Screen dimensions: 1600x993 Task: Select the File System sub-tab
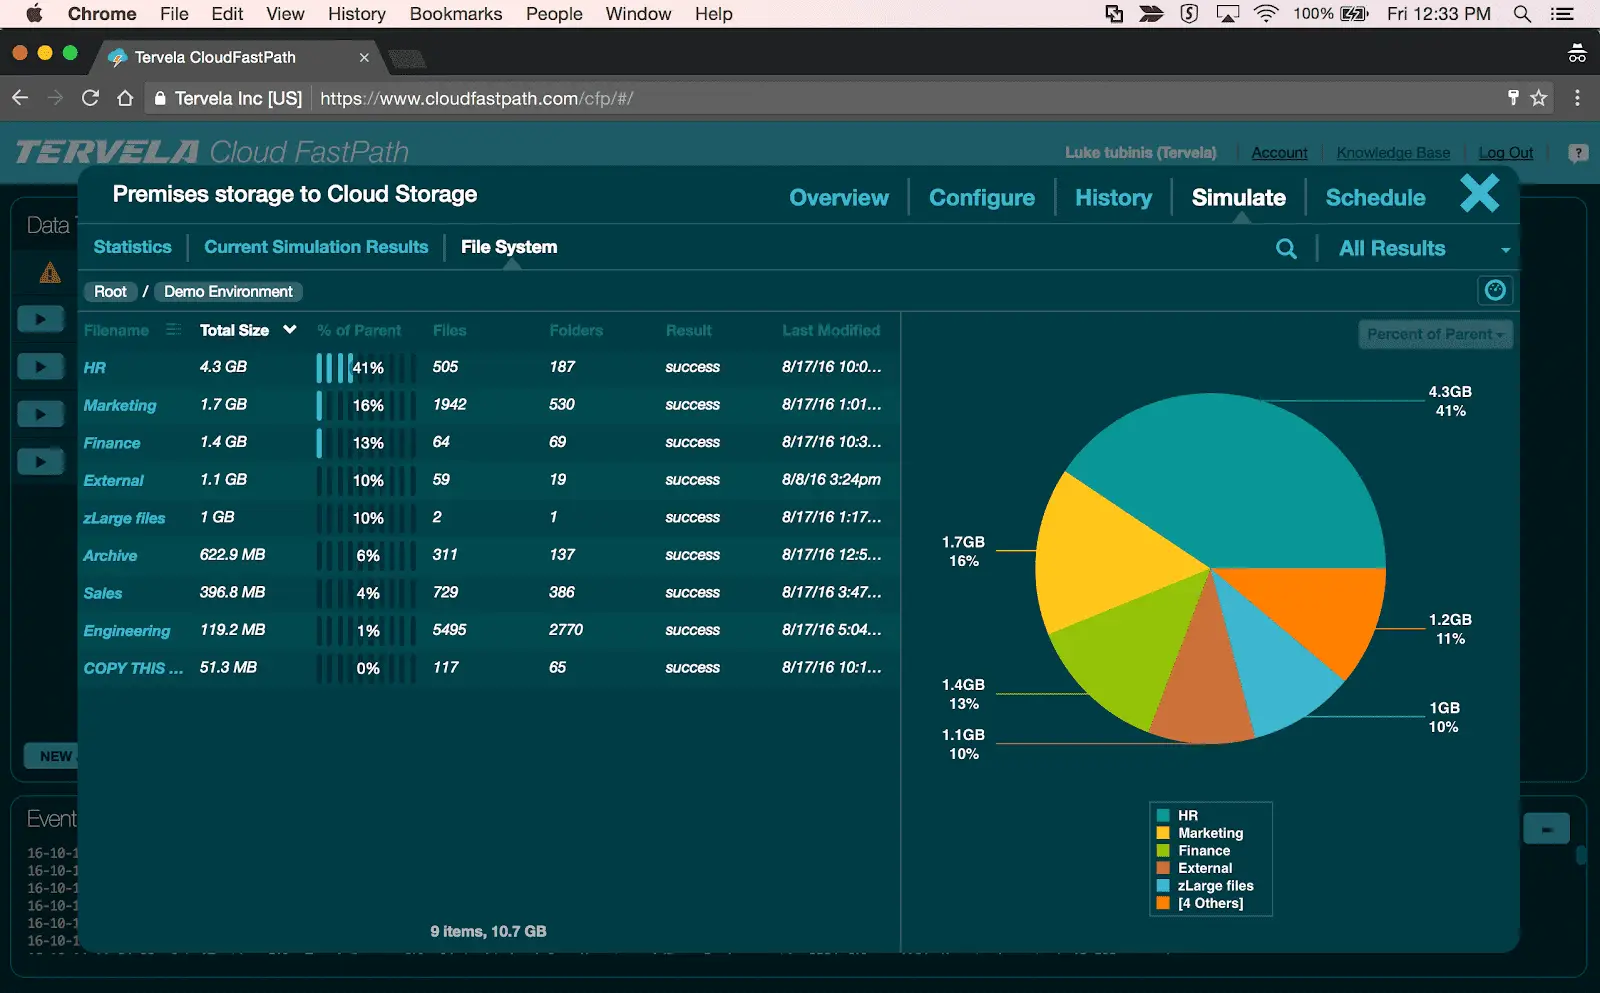(509, 247)
